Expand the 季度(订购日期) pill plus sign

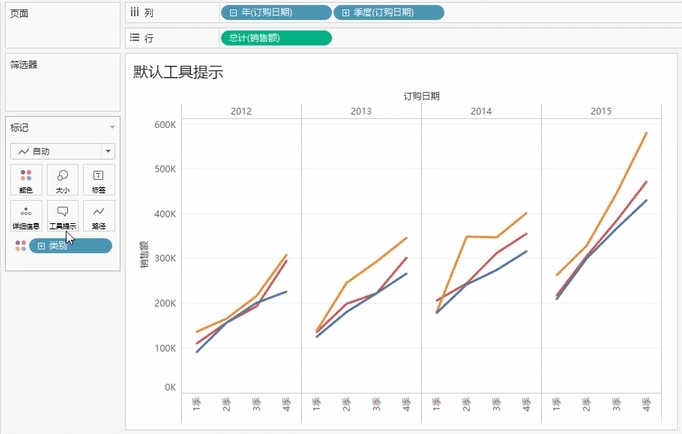346,13
